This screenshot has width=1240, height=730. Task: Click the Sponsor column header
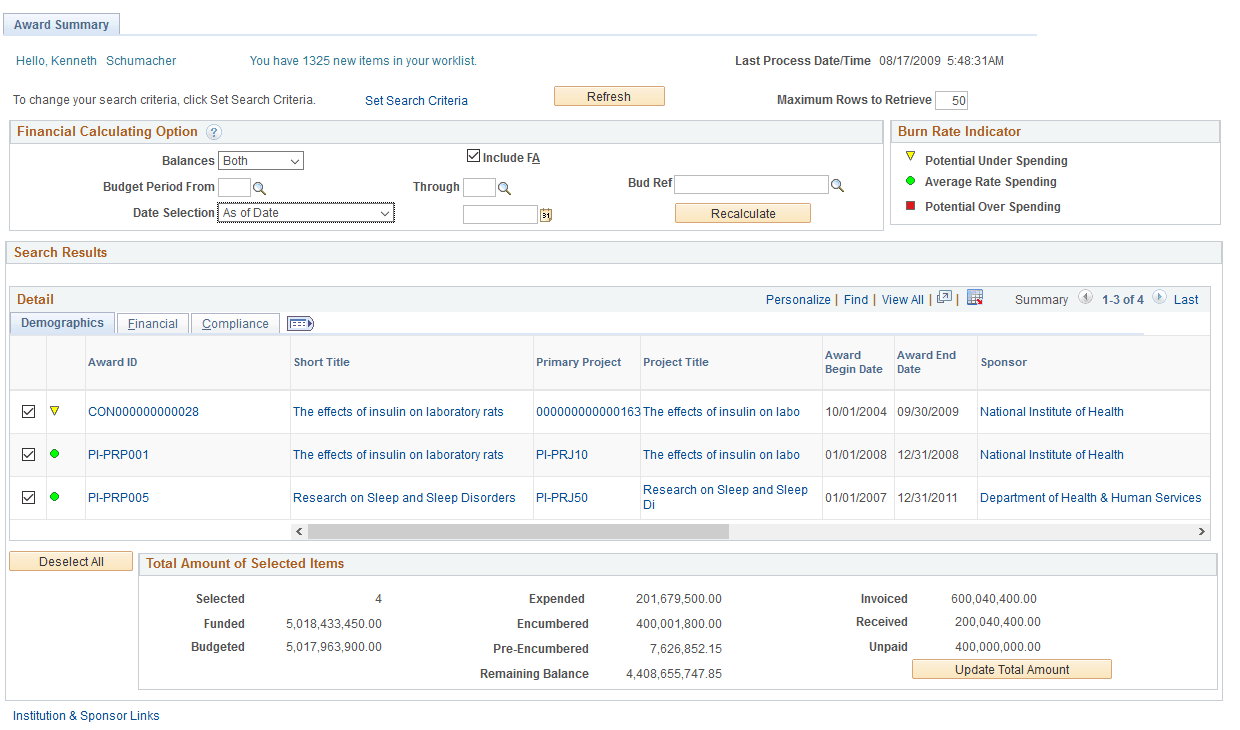point(1003,362)
